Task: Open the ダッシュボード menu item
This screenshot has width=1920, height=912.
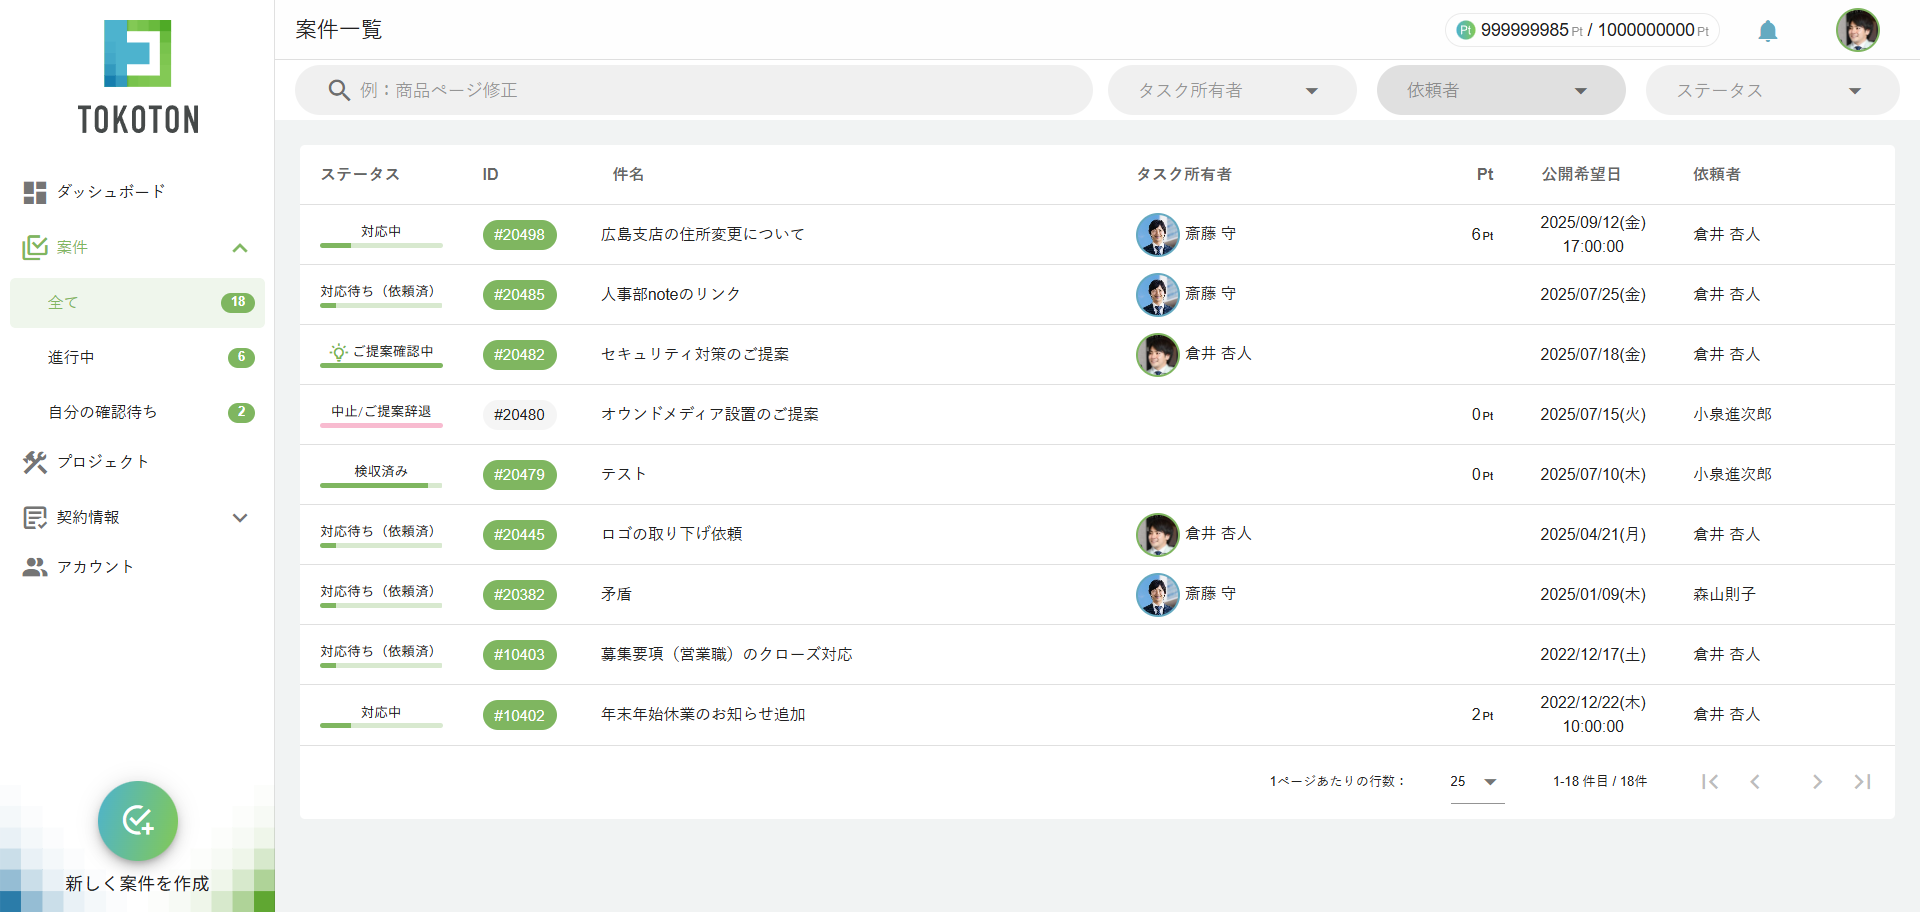Action: point(110,191)
